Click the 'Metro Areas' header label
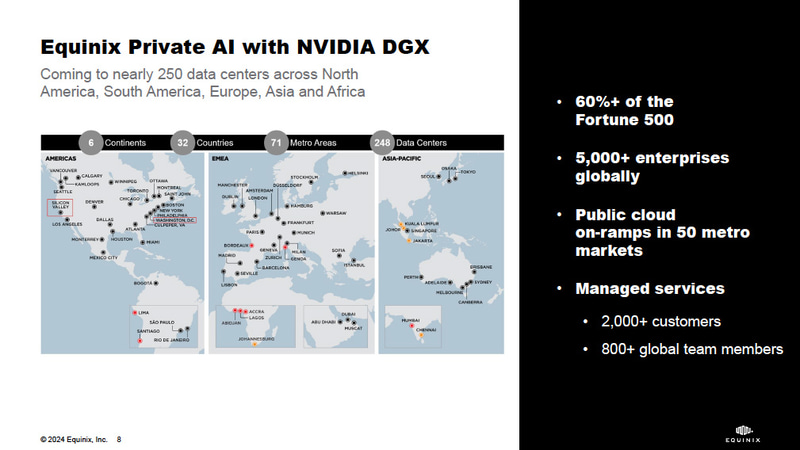This screenshot has height=450, width=800. [313, 143]
